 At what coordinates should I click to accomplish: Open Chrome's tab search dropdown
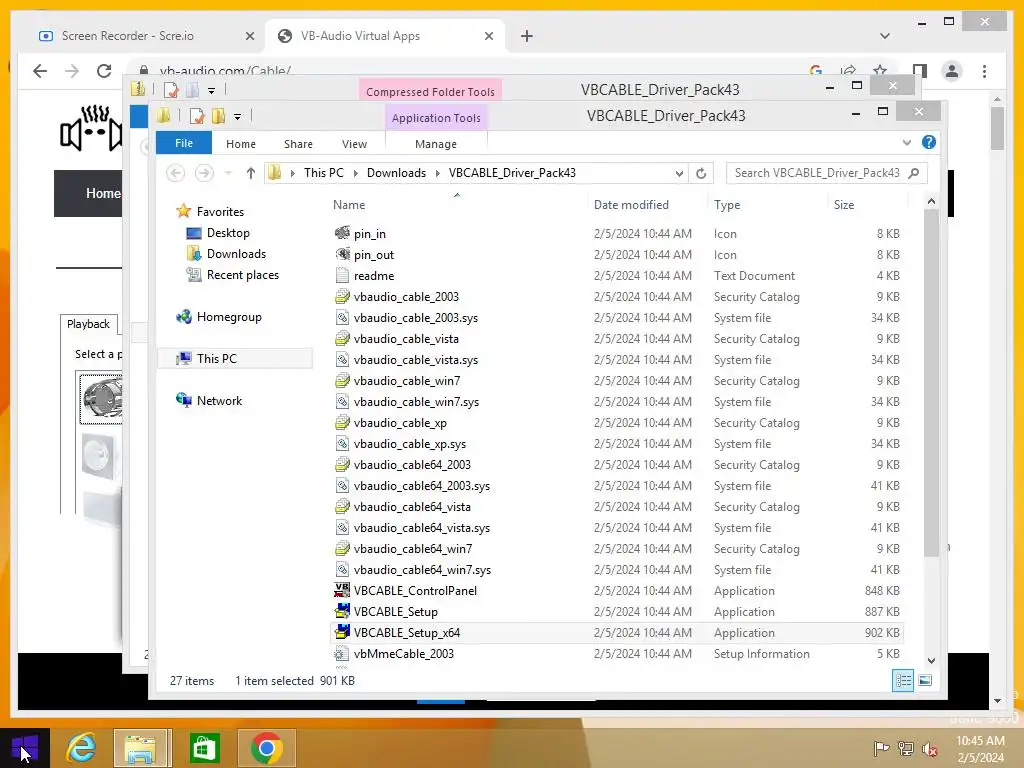click(x=884, y=36)
